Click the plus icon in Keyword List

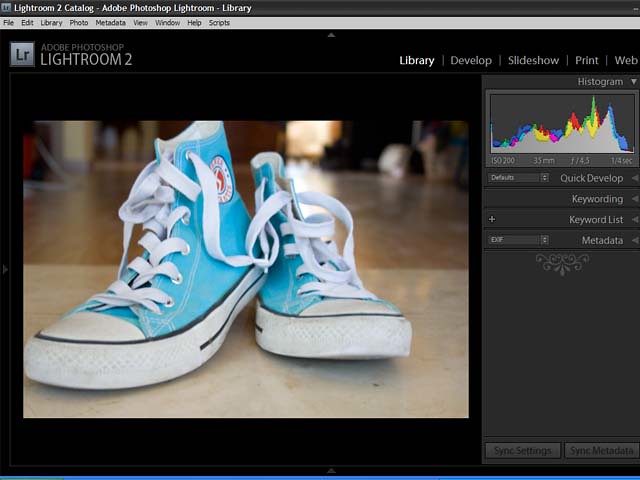492,219
